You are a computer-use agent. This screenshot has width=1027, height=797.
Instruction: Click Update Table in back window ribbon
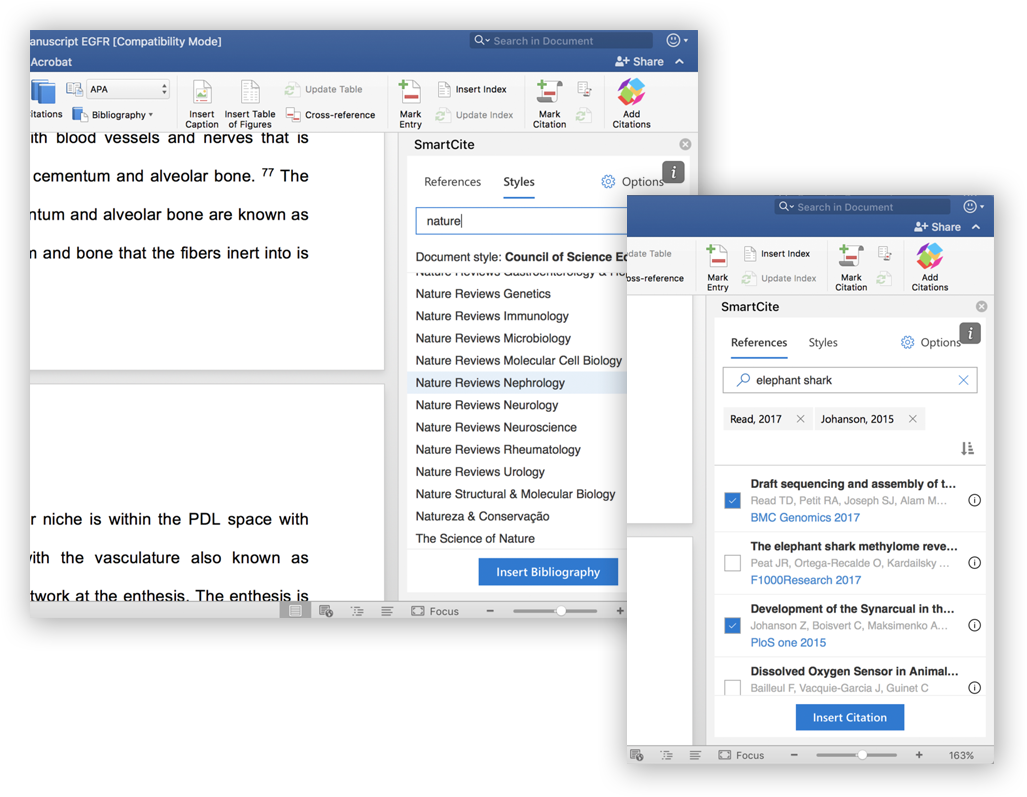pyautogui.click(x=324, y=89)
